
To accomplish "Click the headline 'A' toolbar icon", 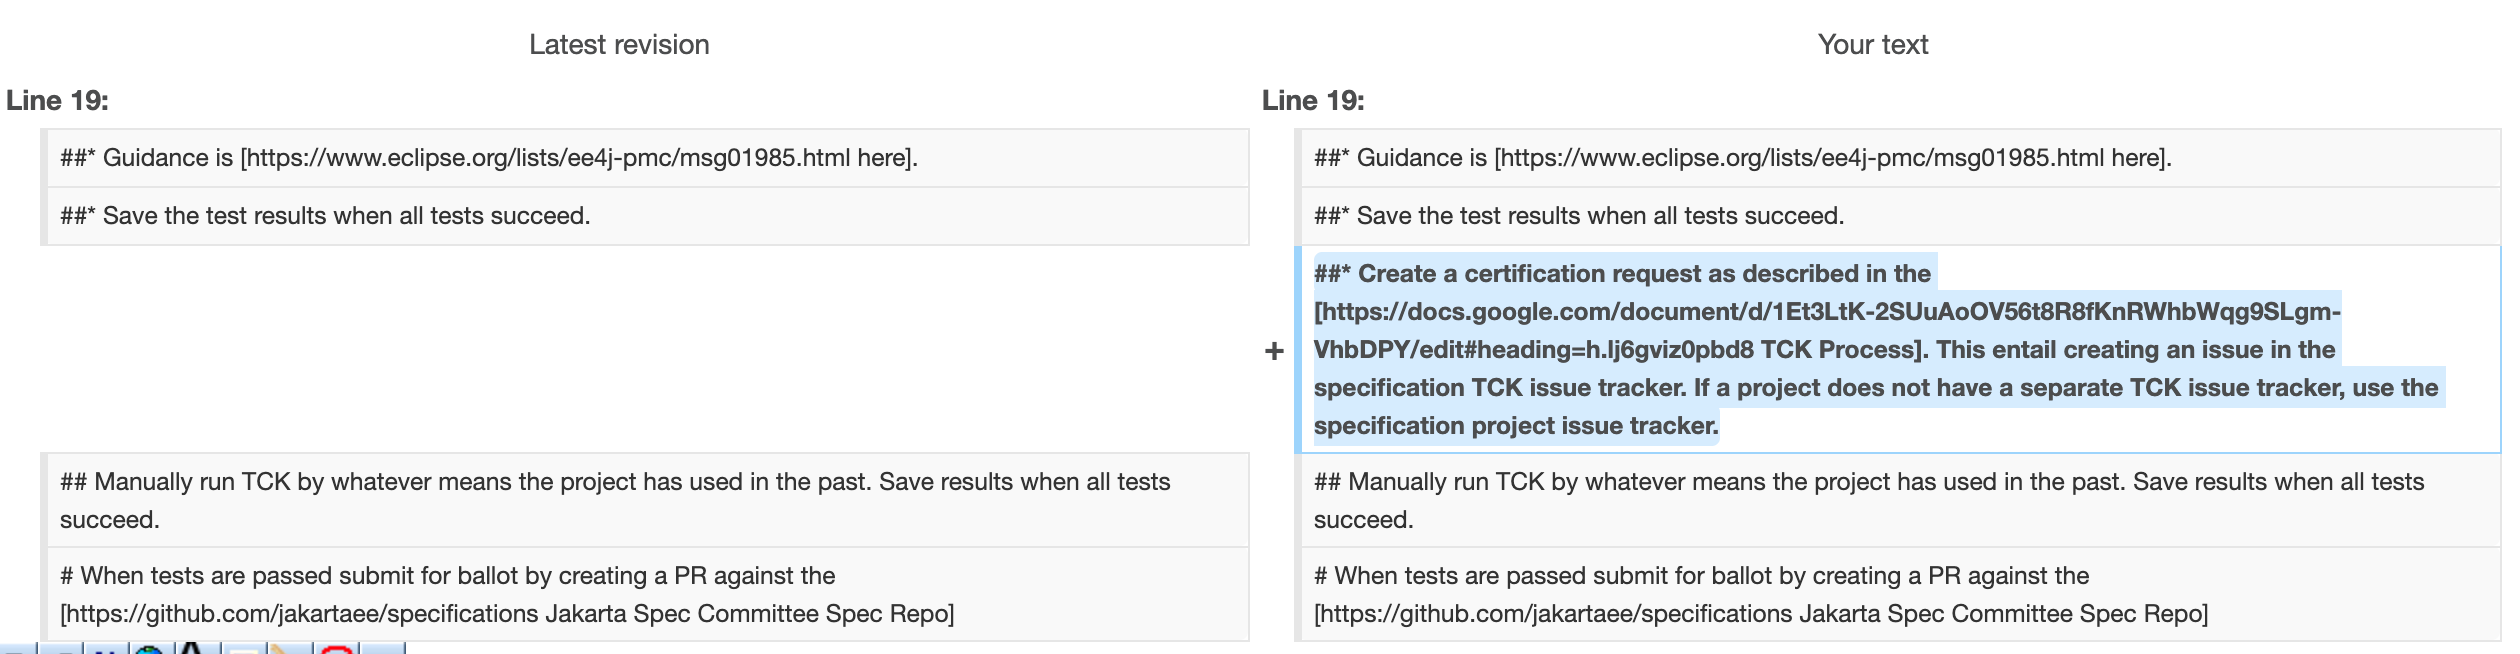I will click(194, 650).
